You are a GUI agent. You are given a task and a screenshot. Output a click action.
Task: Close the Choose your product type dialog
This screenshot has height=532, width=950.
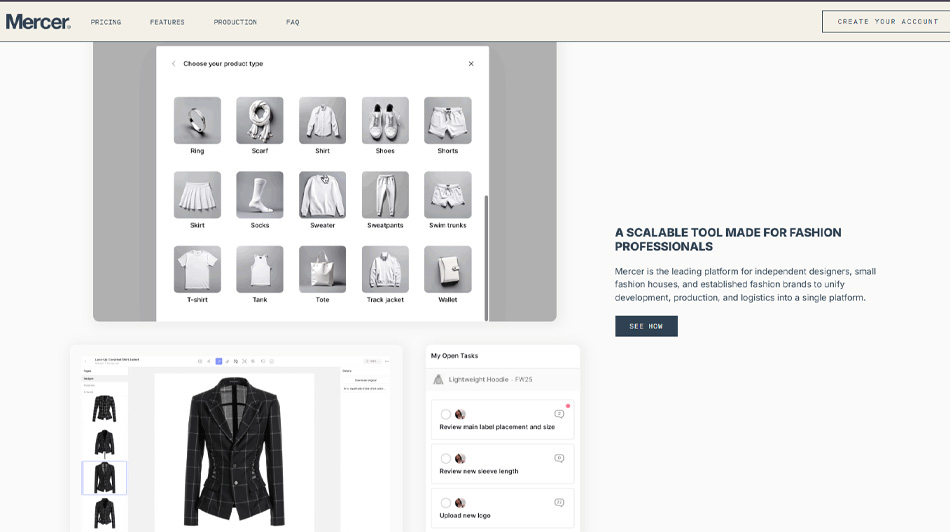pyautogui.click(x=471, y=64)
